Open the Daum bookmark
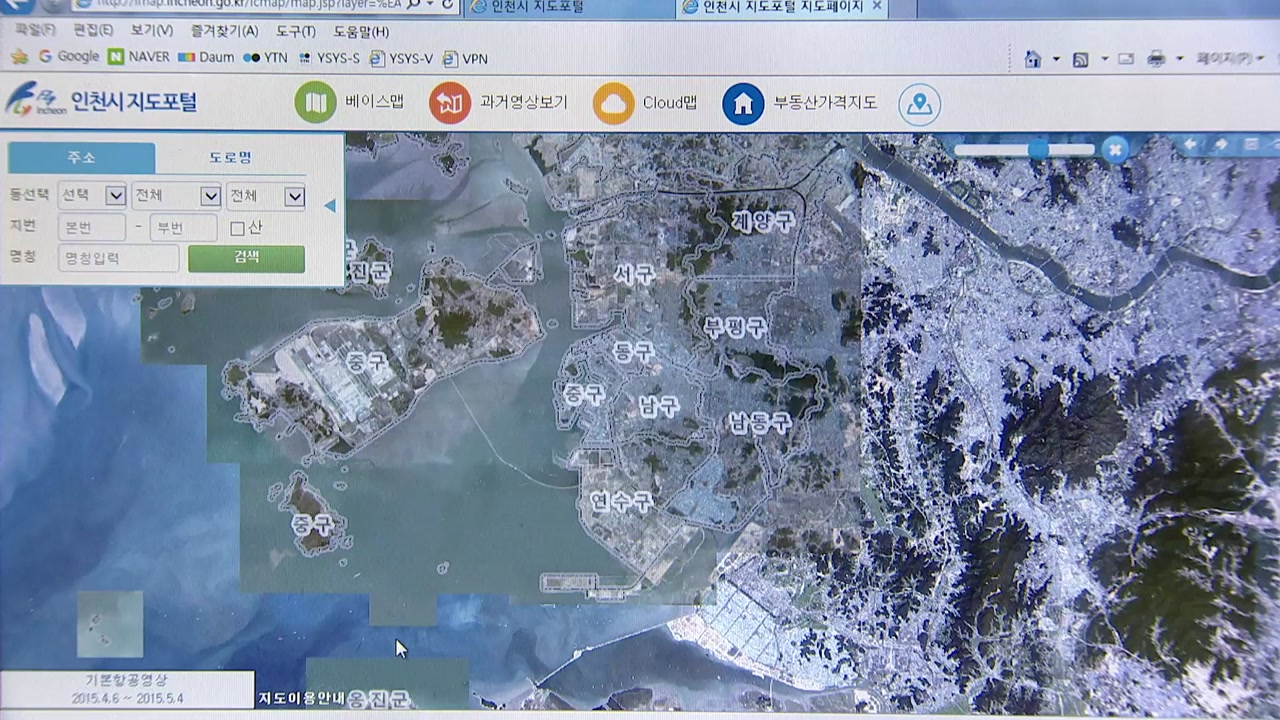 206,57
